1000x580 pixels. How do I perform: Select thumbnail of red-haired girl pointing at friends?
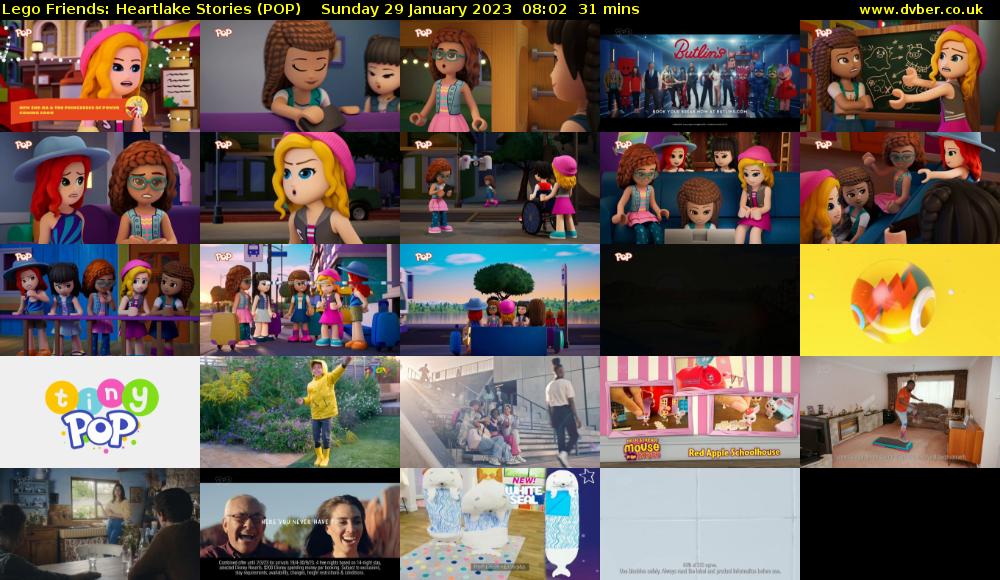tap(900, 188)
